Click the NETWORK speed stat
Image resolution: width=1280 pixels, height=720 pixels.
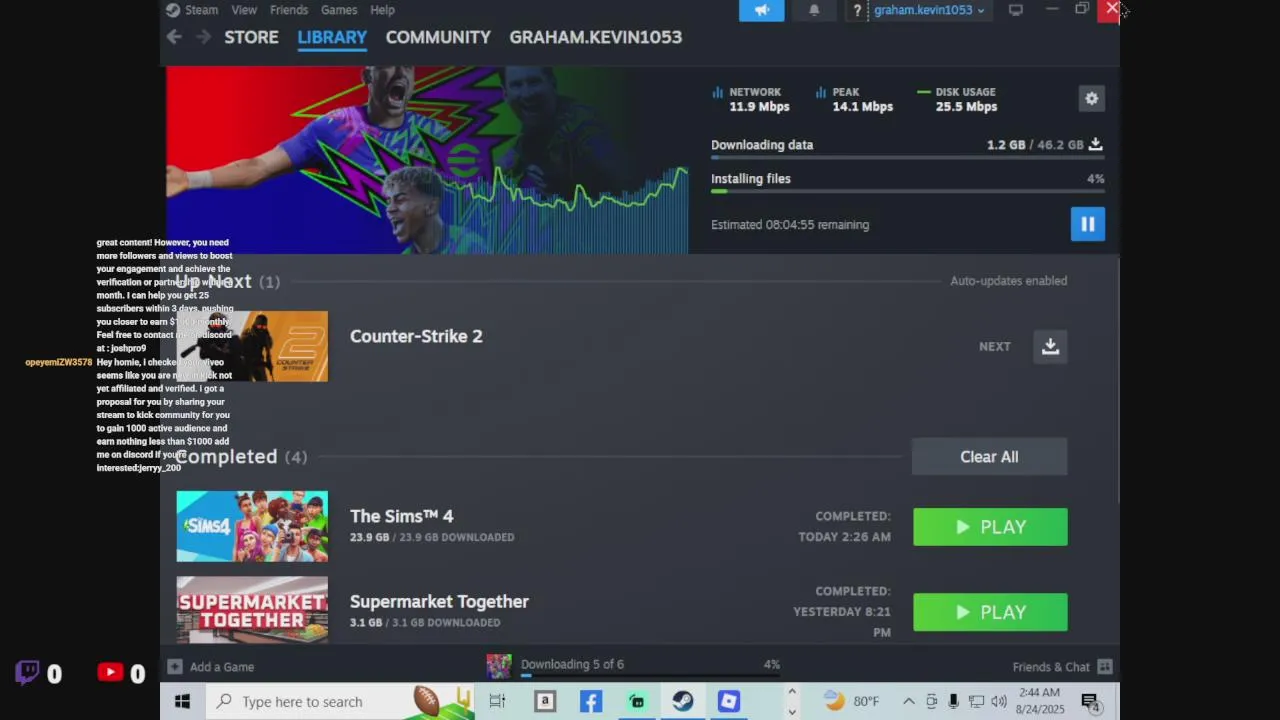751,99
